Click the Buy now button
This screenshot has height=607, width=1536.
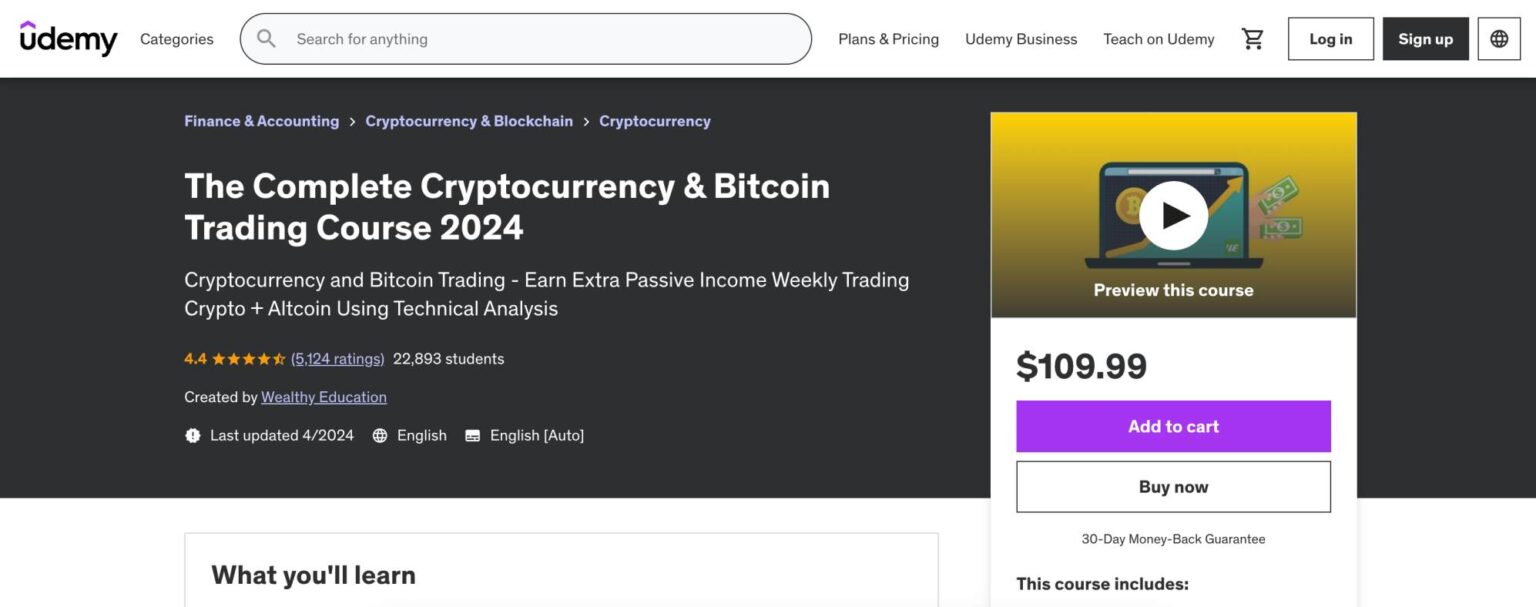pyautogui.click(x=1172, y=486)
